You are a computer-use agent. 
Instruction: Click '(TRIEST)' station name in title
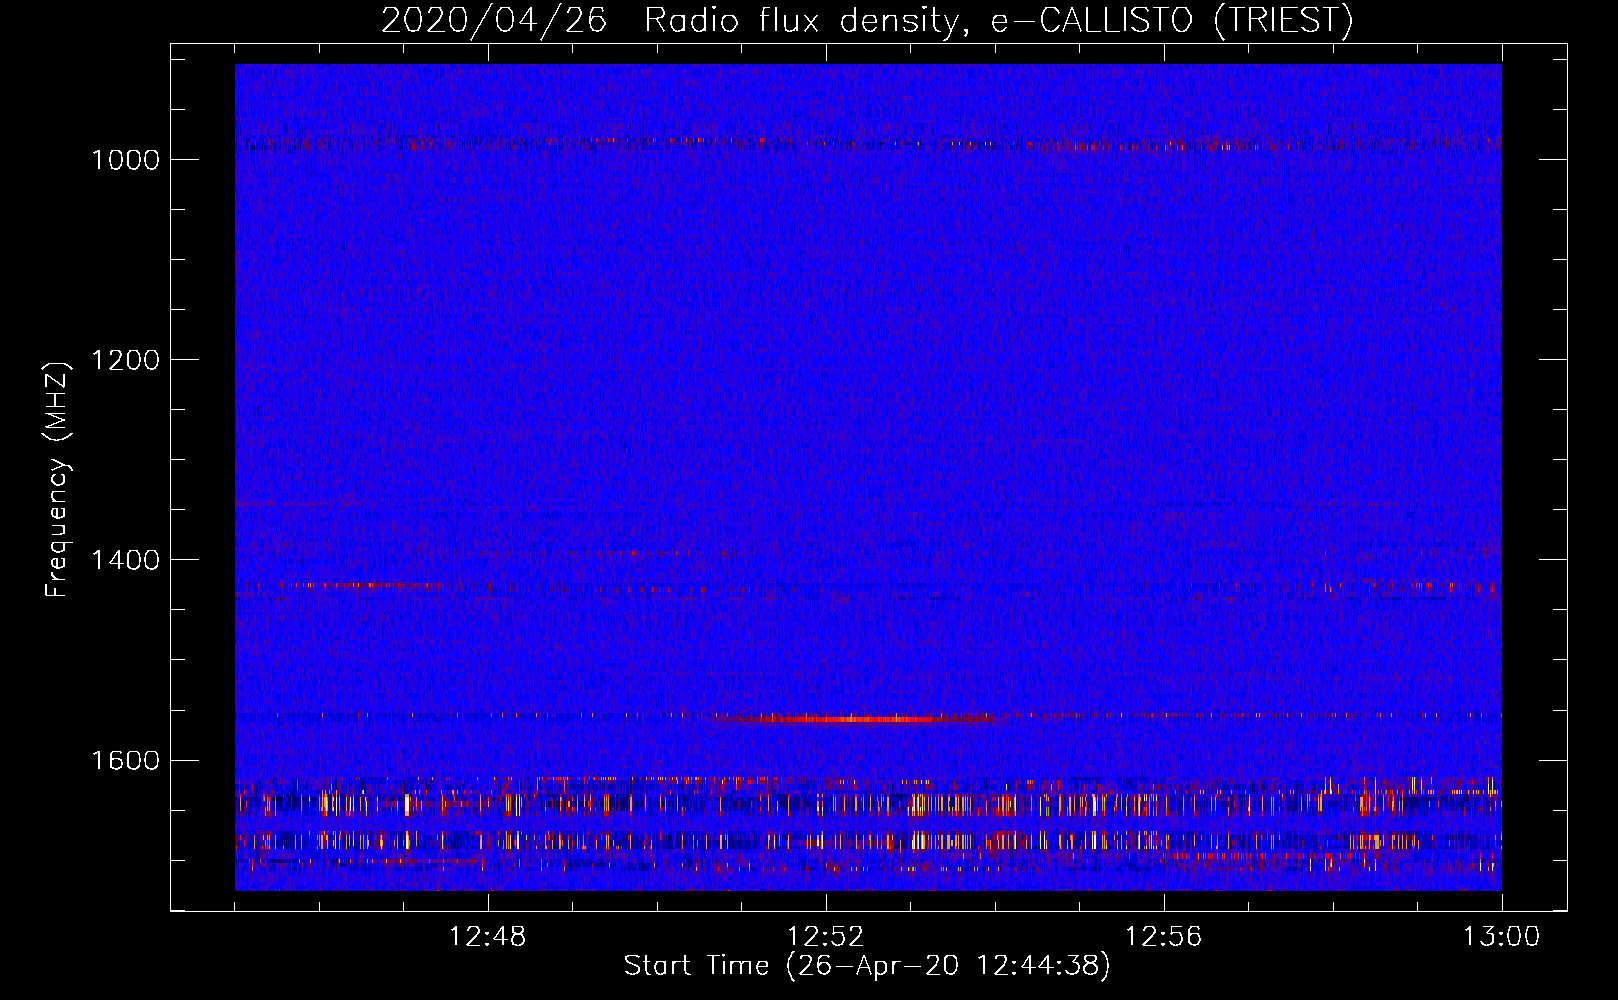(1283, 20)
